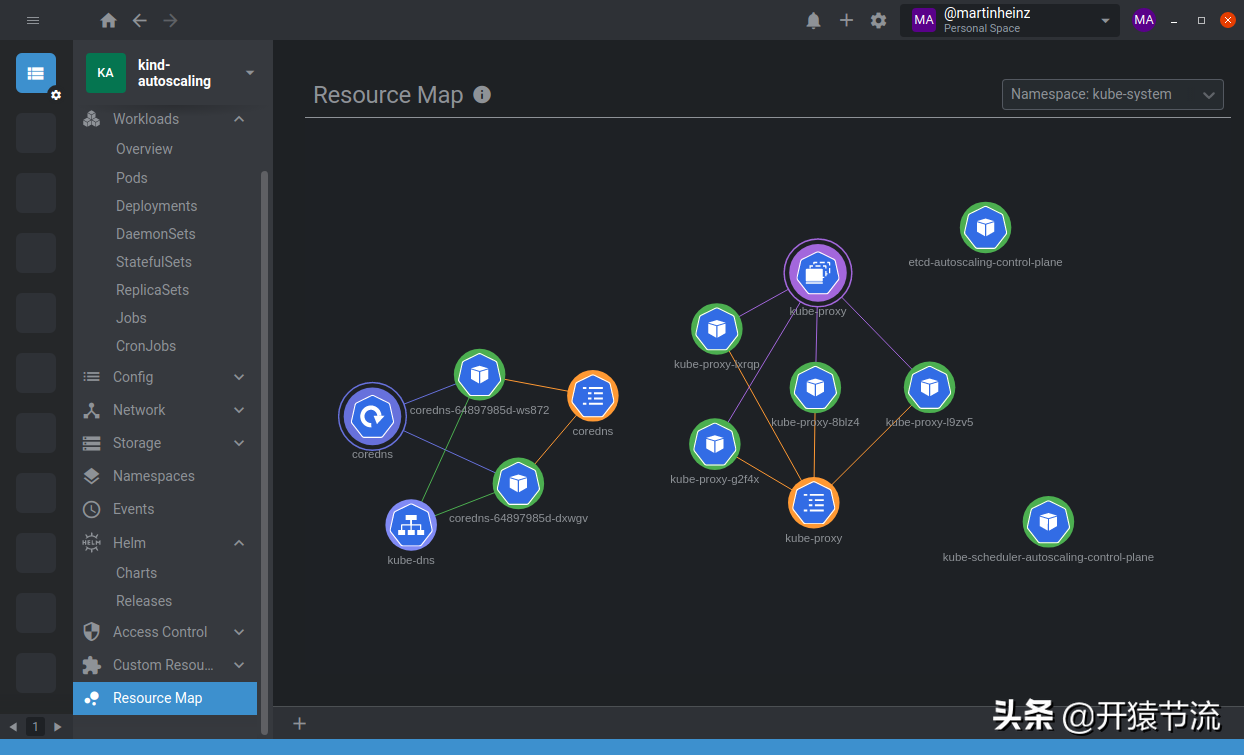The image size is (1244, 755).
Task: Open the hamburger menu at top left
Action: click(x=33, y=20)
